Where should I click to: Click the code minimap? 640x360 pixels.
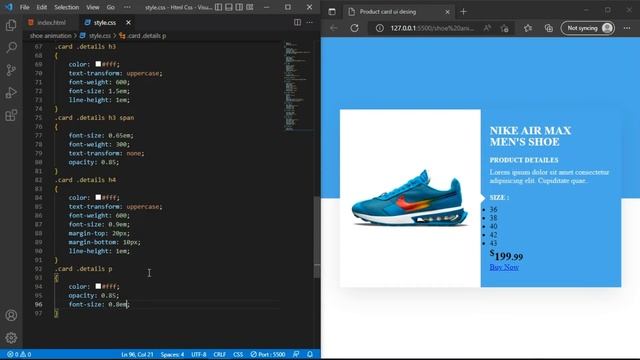(298, 86)
